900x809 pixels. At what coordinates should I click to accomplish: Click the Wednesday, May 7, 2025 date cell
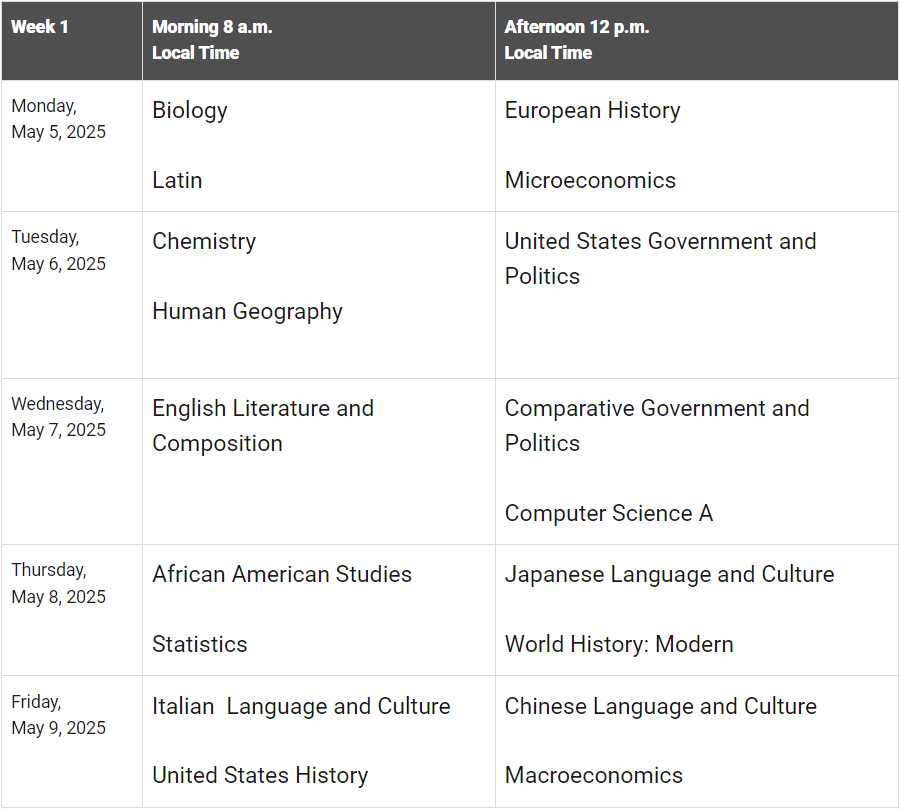click(x=58, y=417)
